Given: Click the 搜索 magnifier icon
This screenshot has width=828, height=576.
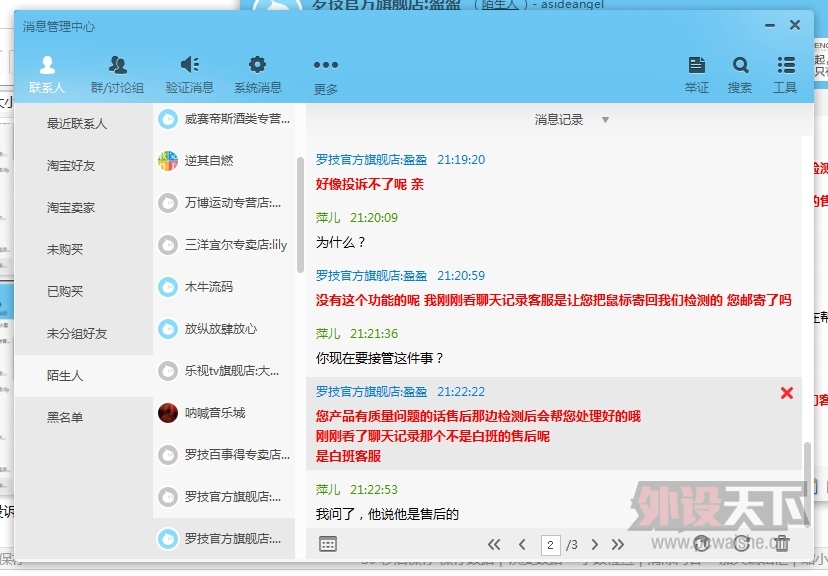Looking at the screenshot, I should pos(740,65).
